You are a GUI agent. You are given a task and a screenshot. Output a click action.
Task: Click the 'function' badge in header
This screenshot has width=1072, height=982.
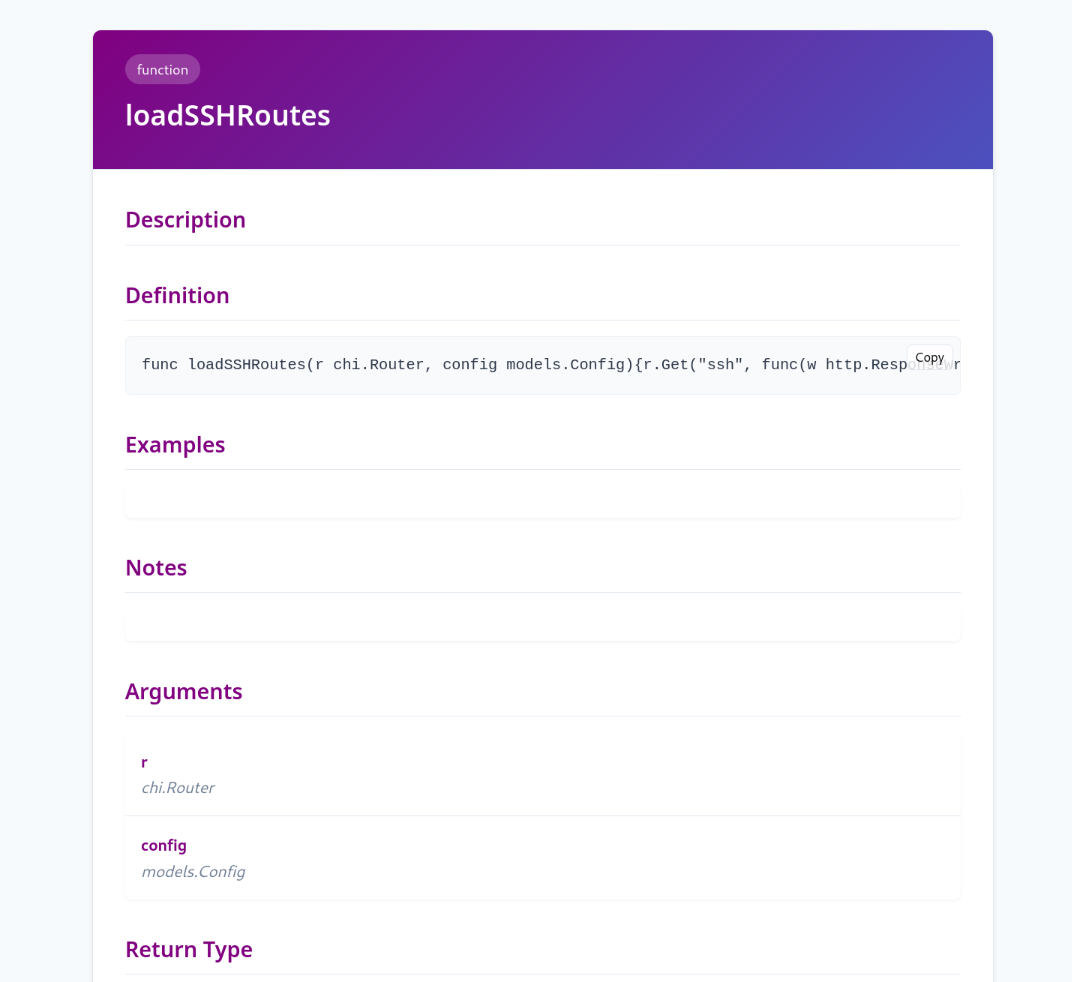[x=162, y=70]
